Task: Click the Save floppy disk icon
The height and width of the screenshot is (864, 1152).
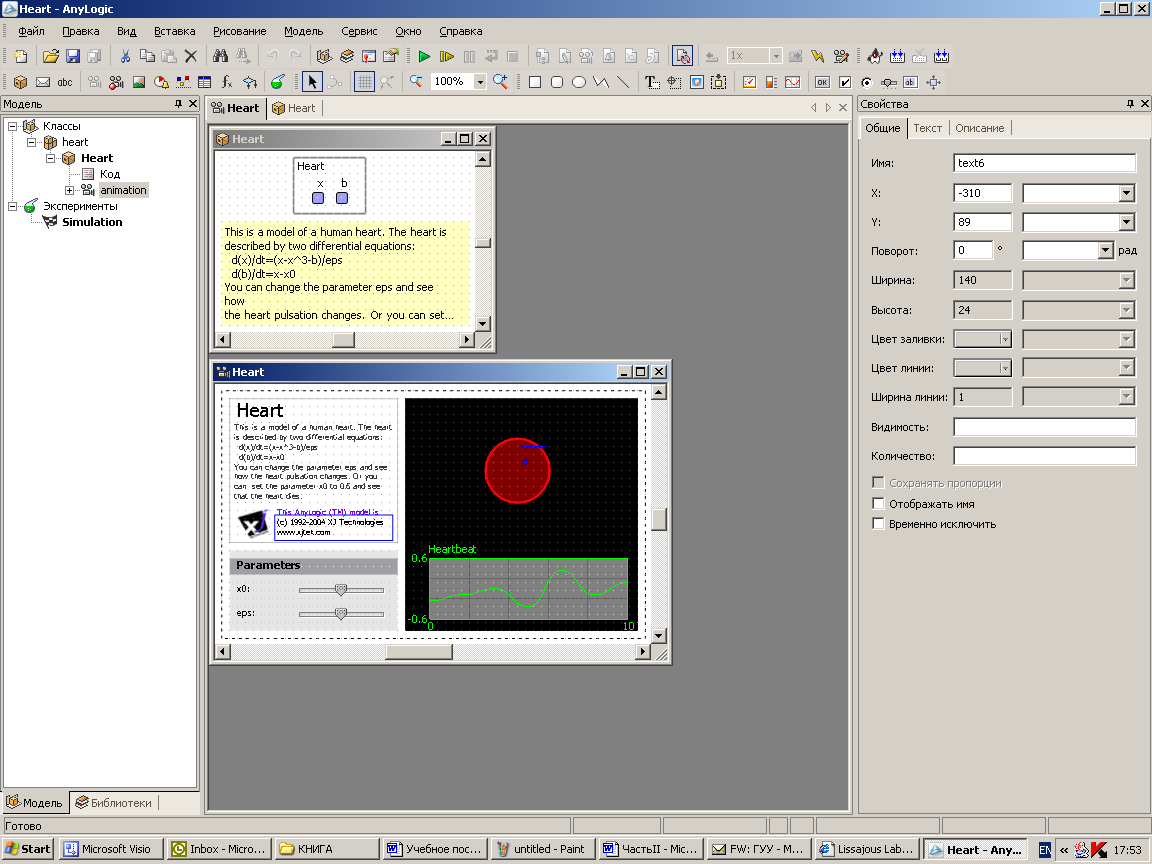Action: [72, 56]
